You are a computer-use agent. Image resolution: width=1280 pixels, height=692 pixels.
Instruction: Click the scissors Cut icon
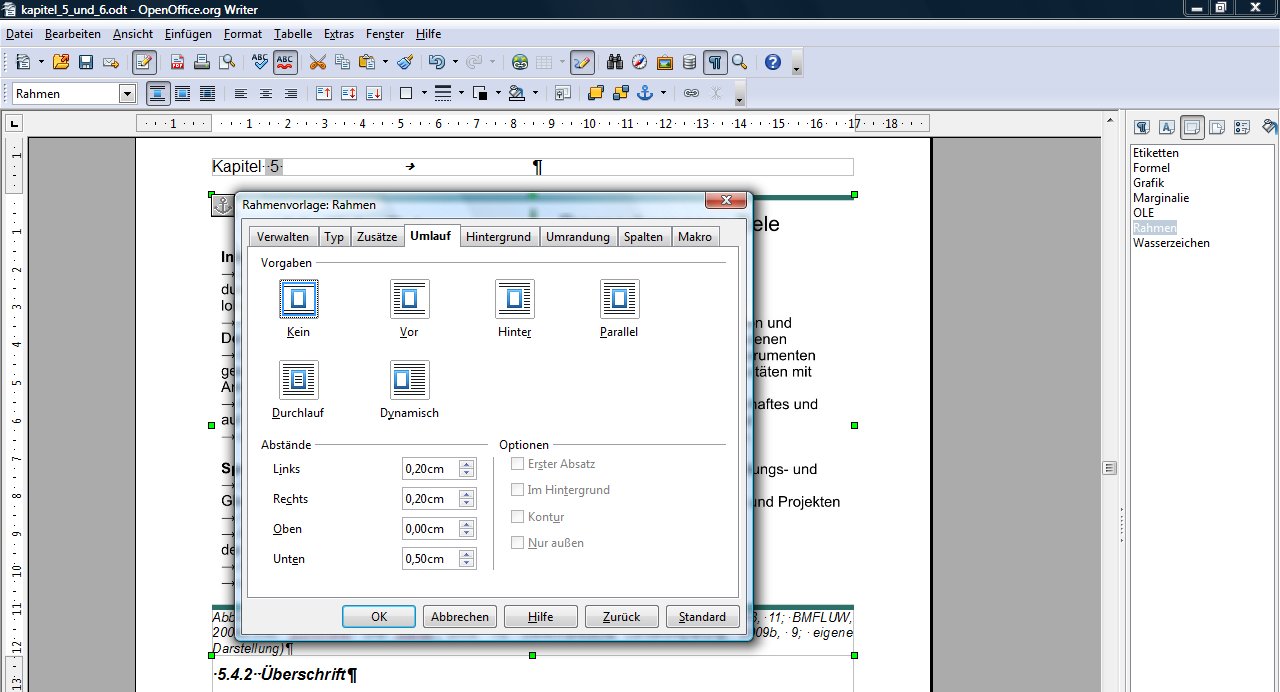pyautogui.click(x=318, y=62)
